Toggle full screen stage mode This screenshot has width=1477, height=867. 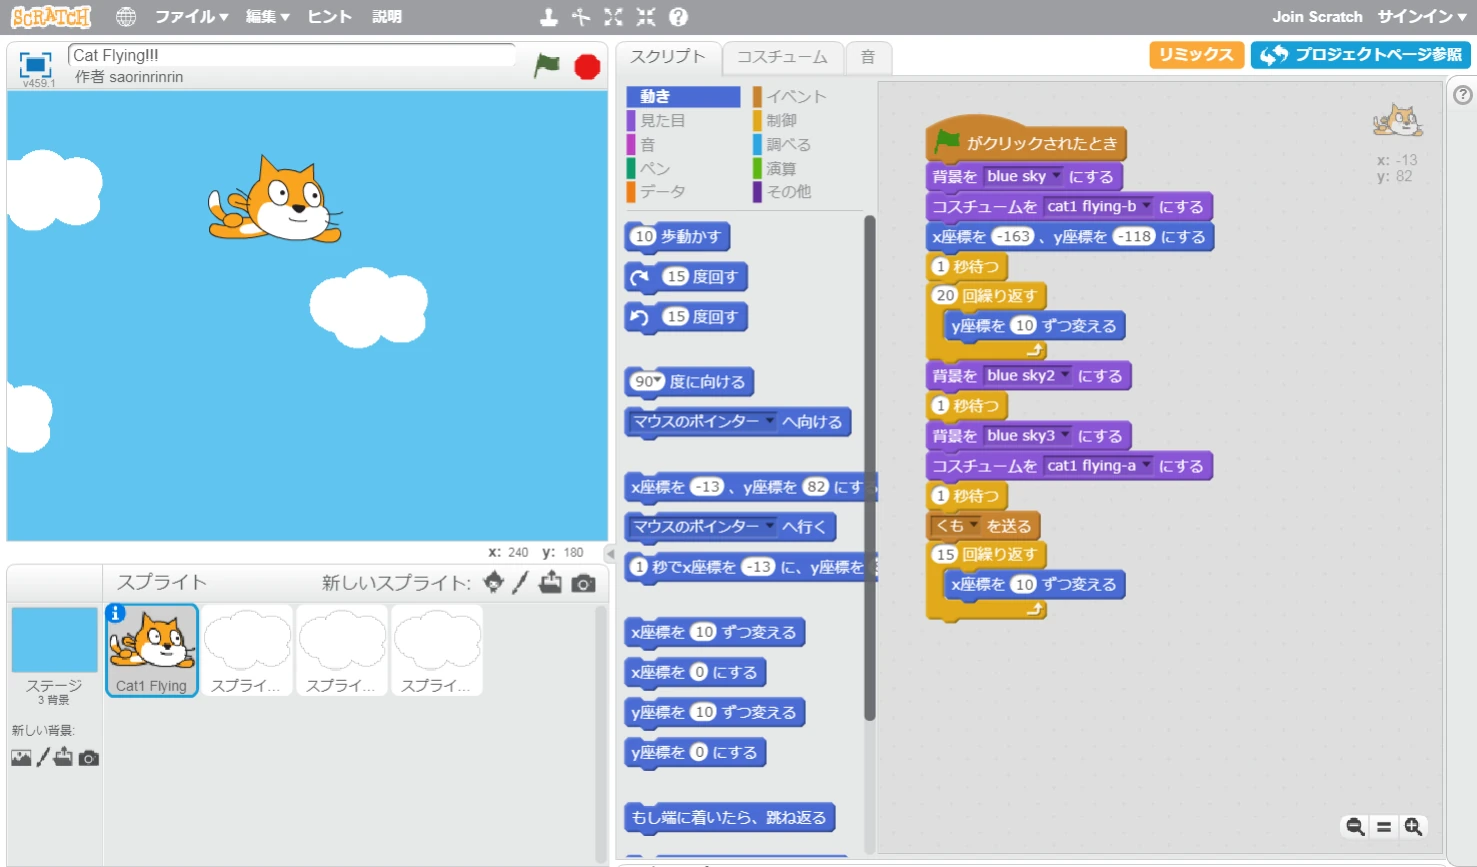click(x=36, y=65)
